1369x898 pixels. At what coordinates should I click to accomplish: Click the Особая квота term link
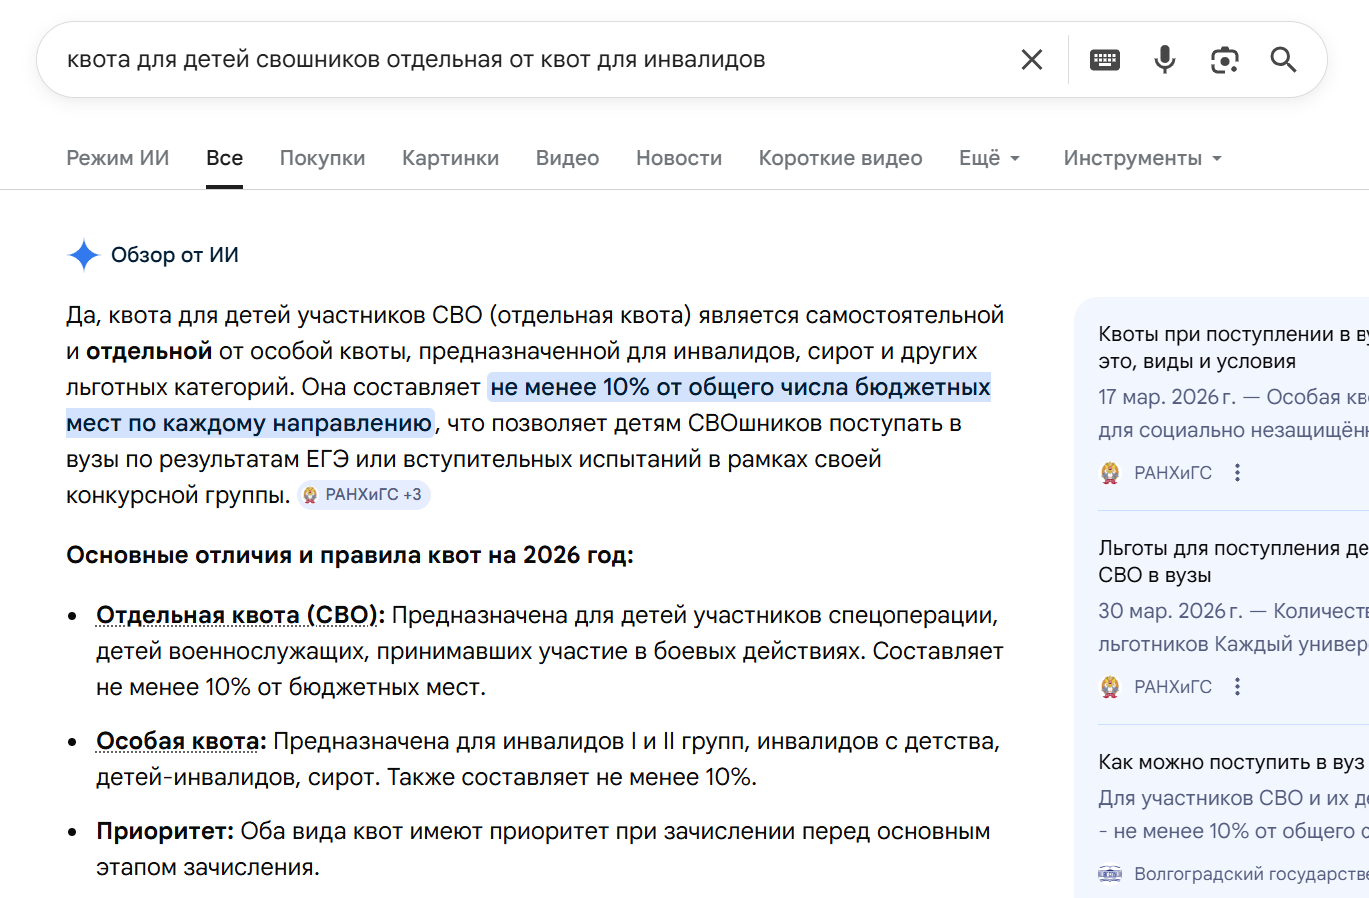[181, 741]
